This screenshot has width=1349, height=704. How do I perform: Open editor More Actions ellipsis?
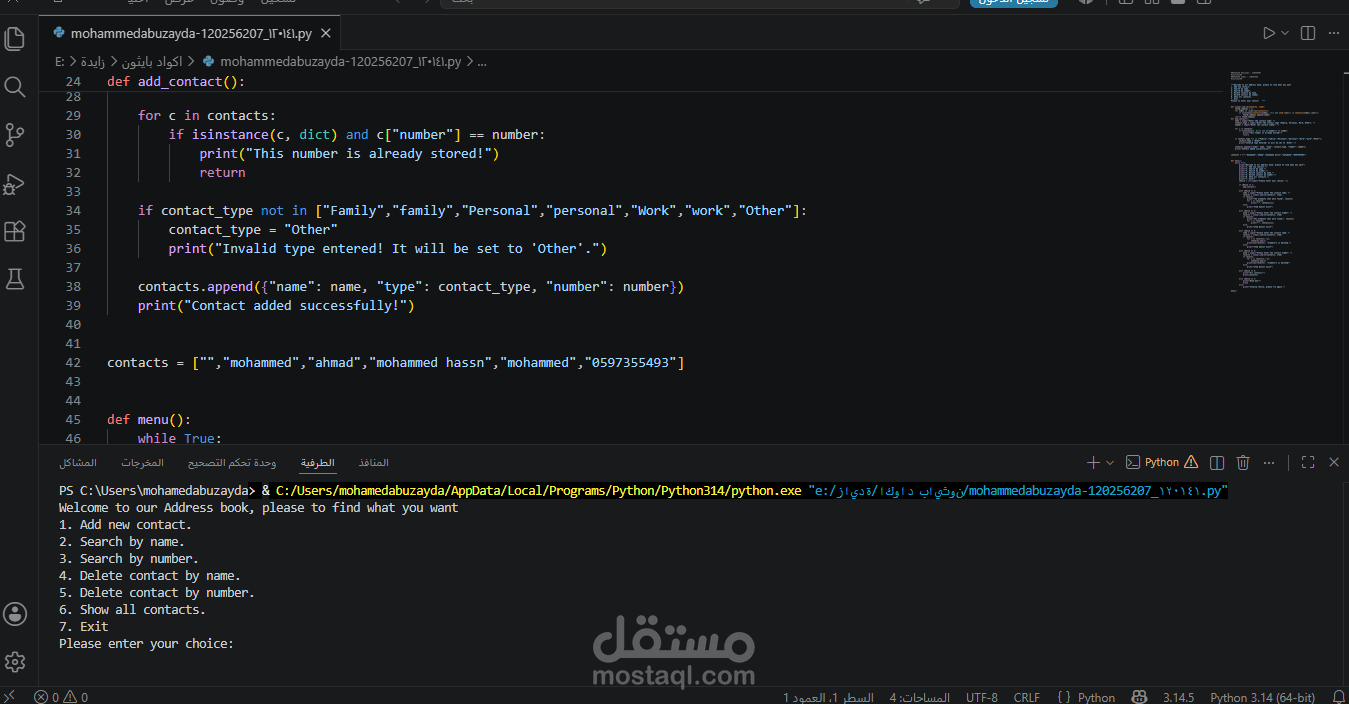coord(1333,33)
